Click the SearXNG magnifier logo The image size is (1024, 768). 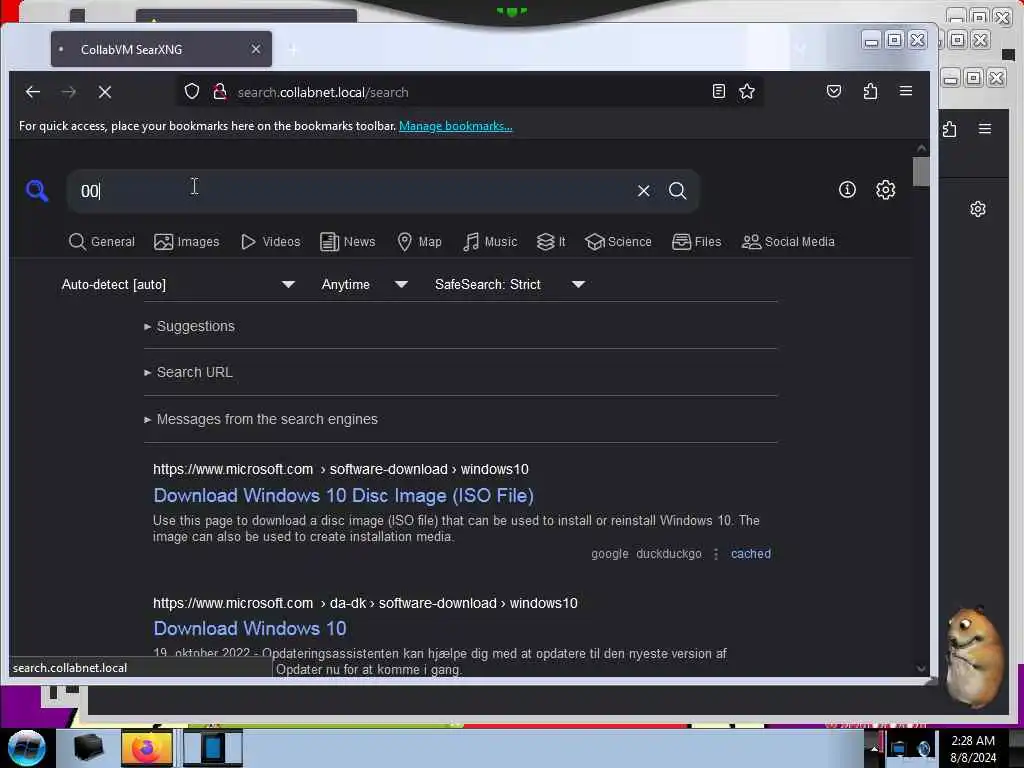click(37, 191)
